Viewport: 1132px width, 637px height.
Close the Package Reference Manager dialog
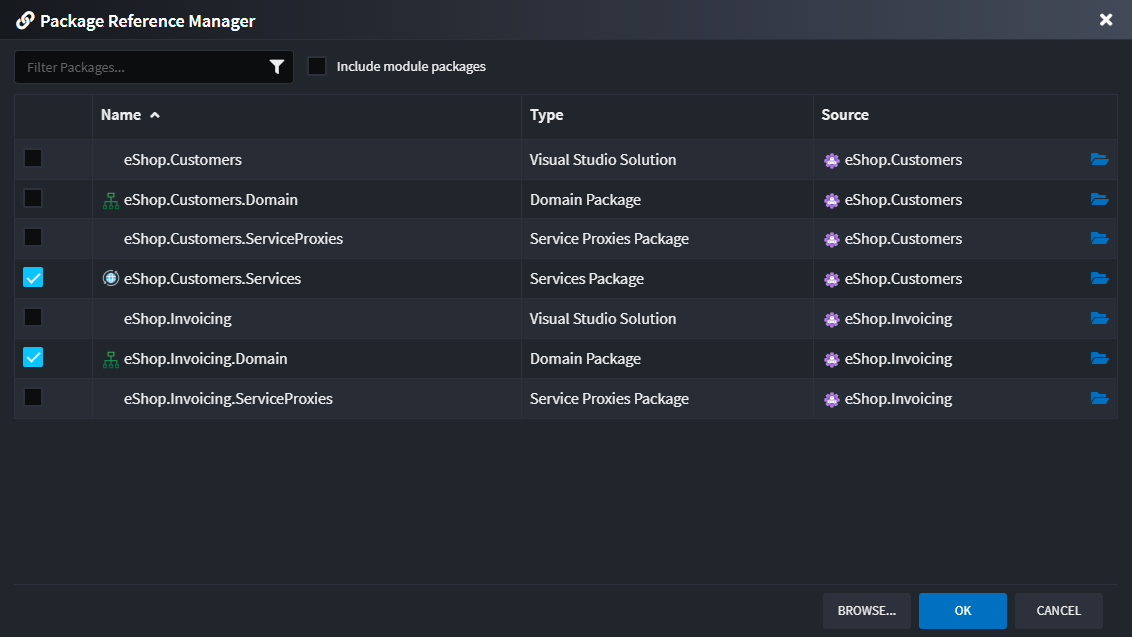(x=1105, y=20)
